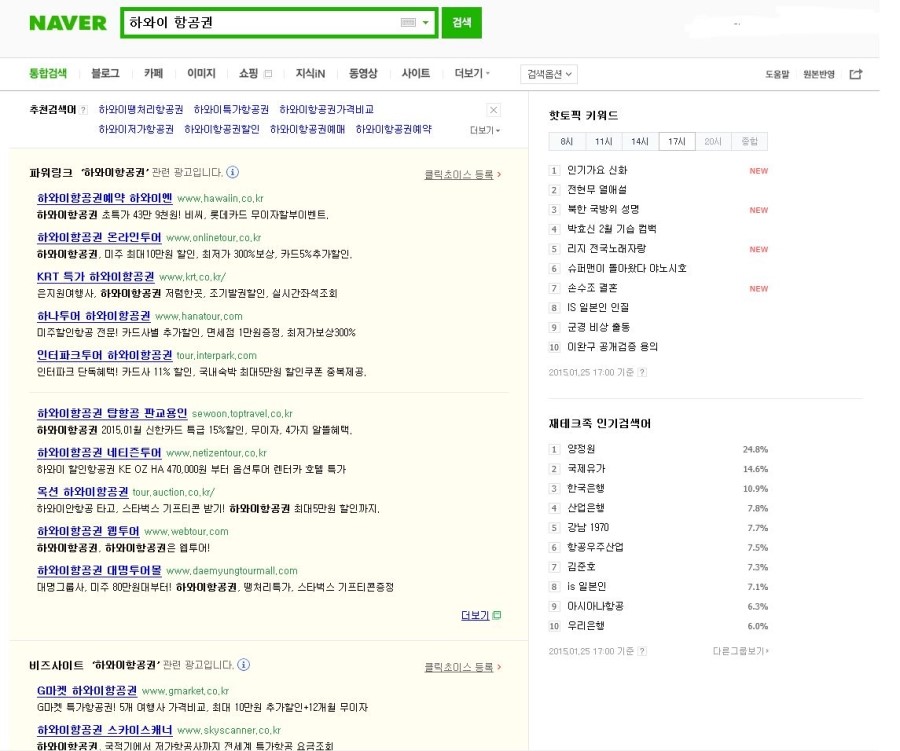Screen dimensions: 900x751
Task: Click the help icon beside hot topic timestamp
Action: (642, 372)
